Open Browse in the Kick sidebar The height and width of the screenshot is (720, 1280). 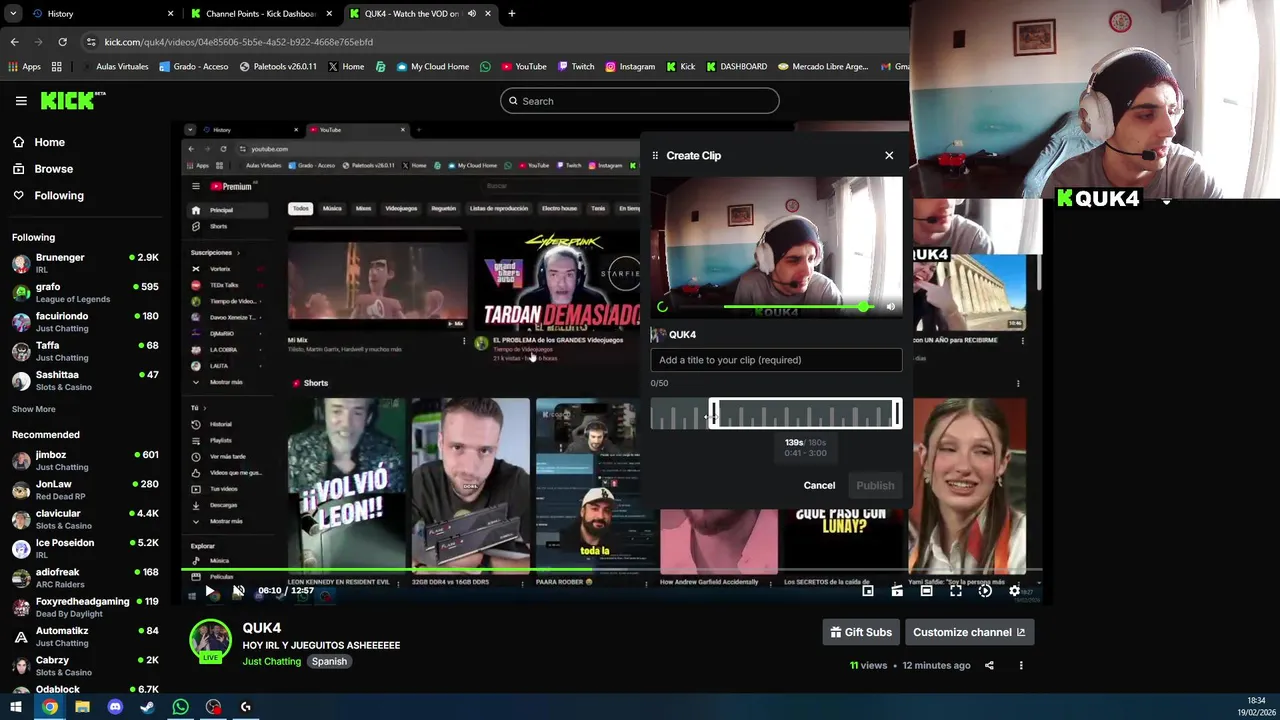(x=53, y=169)
